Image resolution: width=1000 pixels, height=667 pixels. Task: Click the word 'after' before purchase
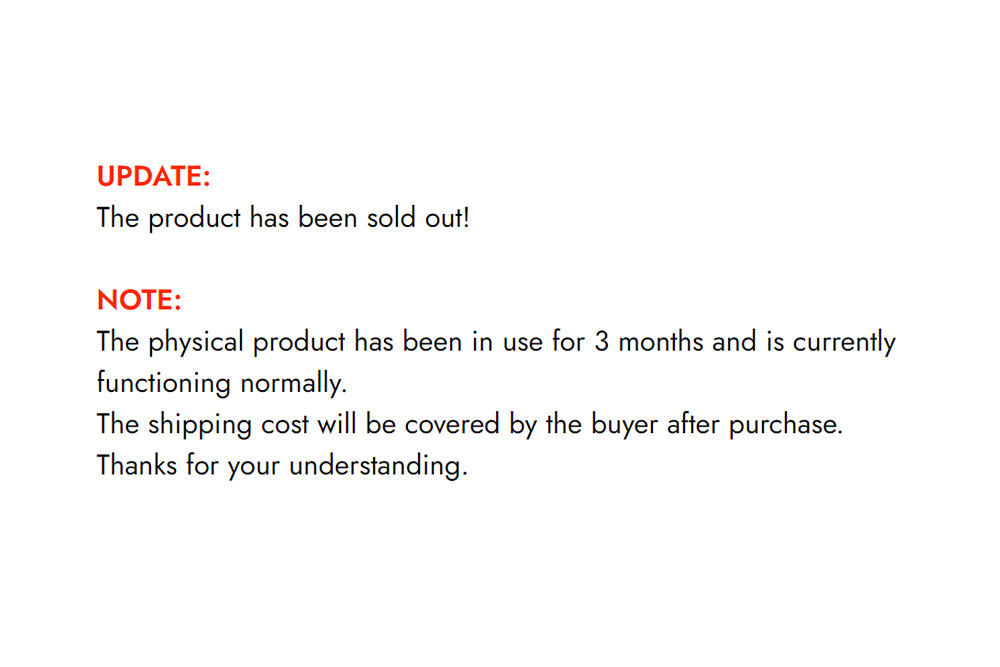693,425
